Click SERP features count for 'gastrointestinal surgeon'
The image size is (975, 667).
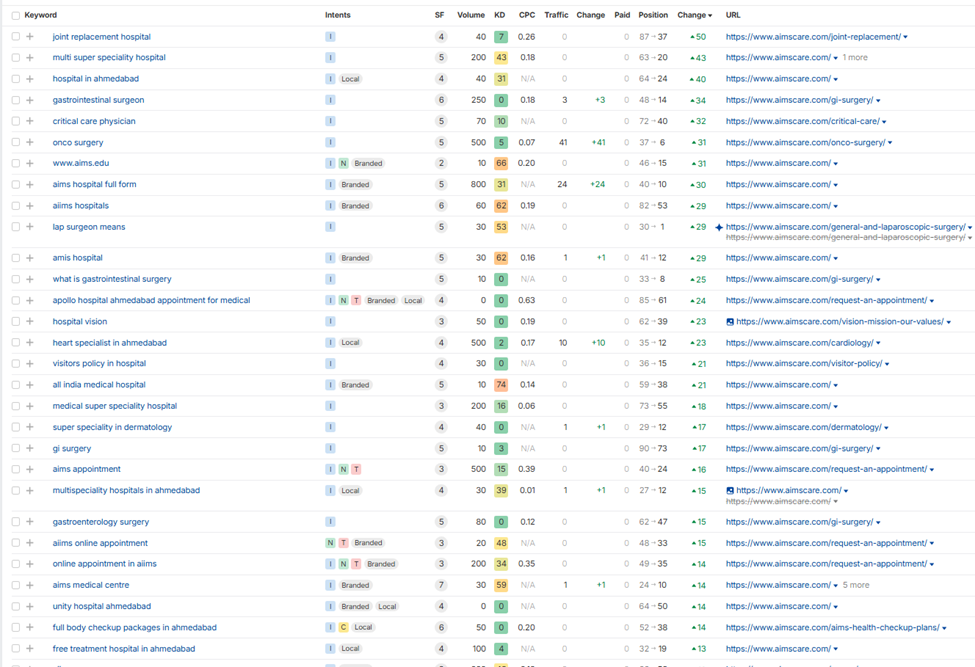point(441,100)
